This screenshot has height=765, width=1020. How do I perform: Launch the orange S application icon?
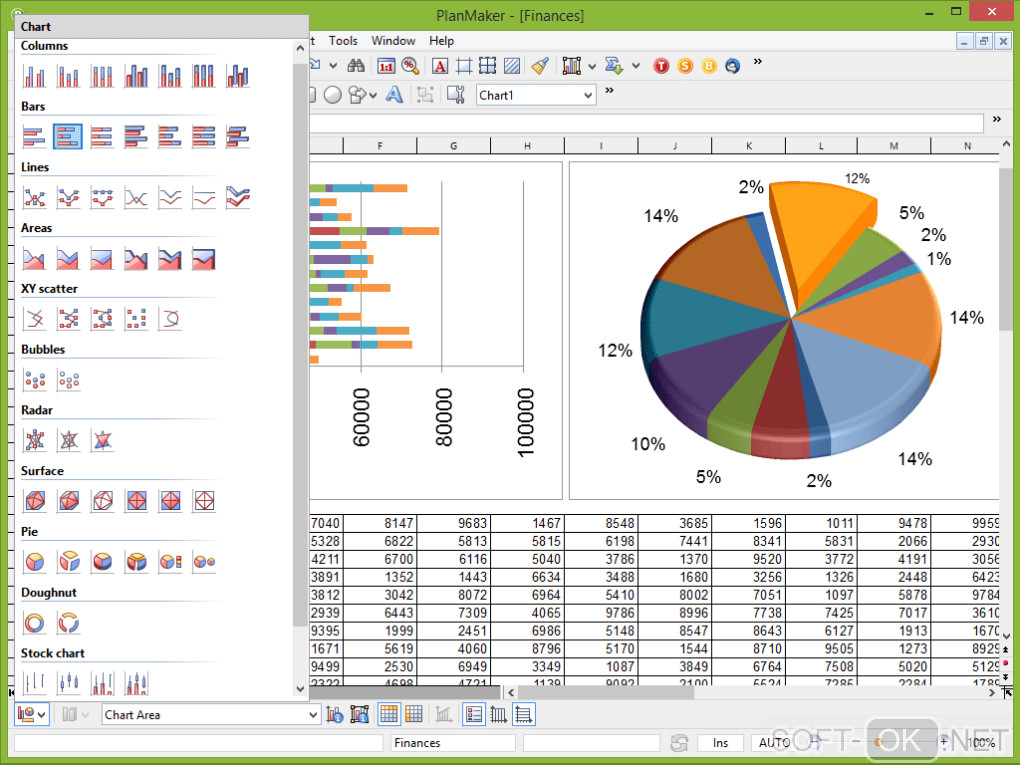pyautogui.click(x=685, y=66)
